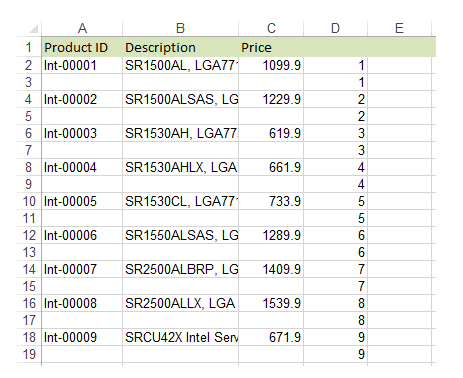Select price cell 661.9
Screen dimensions: 463x378
[x=271, y=167]
